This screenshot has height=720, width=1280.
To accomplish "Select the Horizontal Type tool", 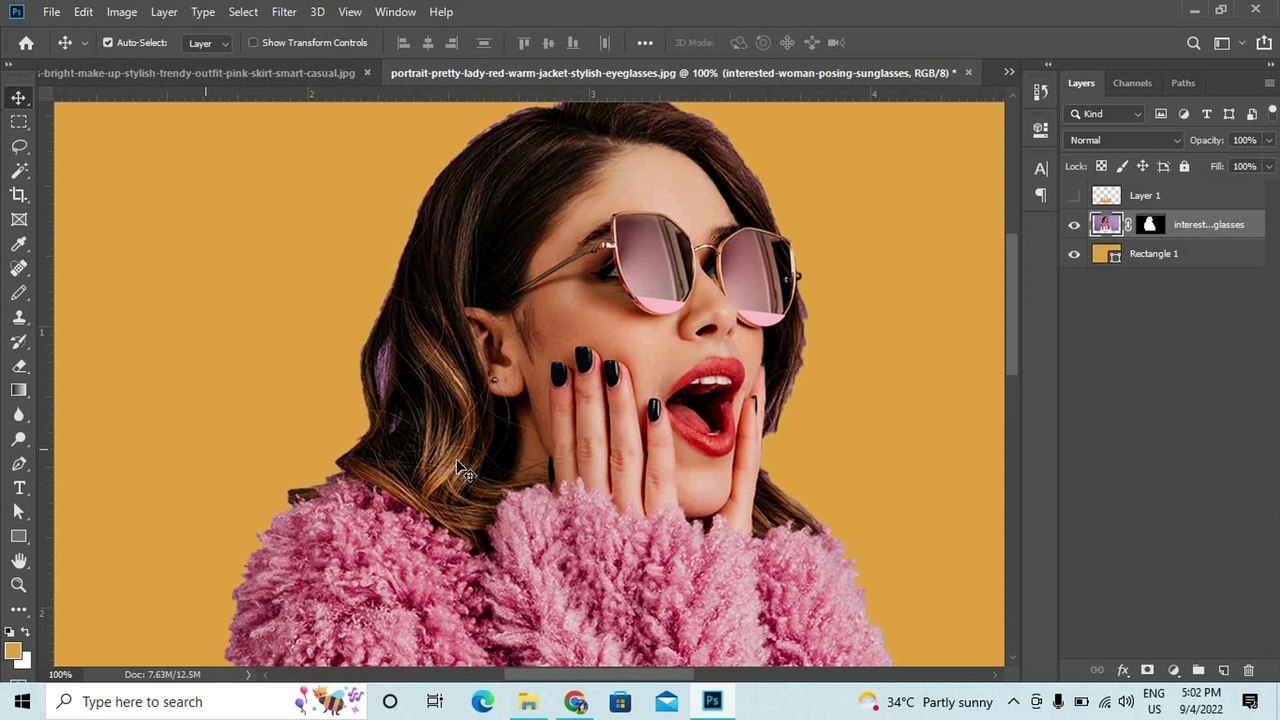I will [19, 488].
